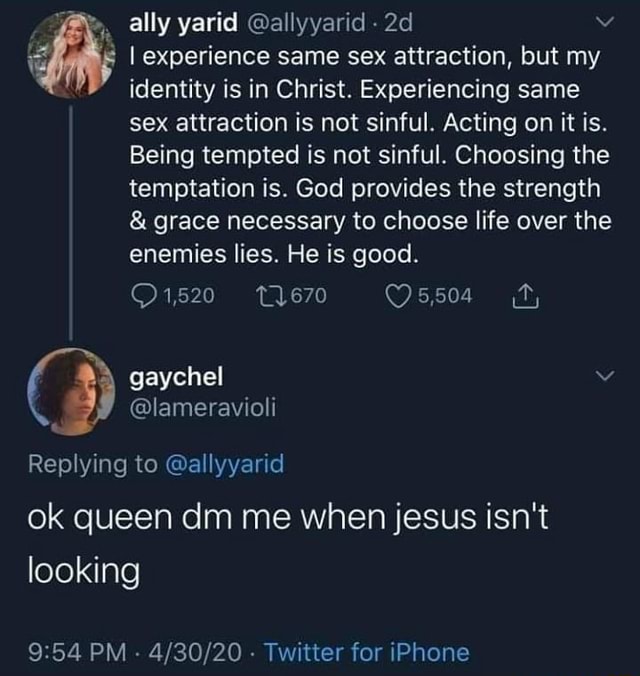640x676 pixels.
Task: Open the "Twitter for iPhone" source link
Action: pyautogui.click(x=366, y=652)
